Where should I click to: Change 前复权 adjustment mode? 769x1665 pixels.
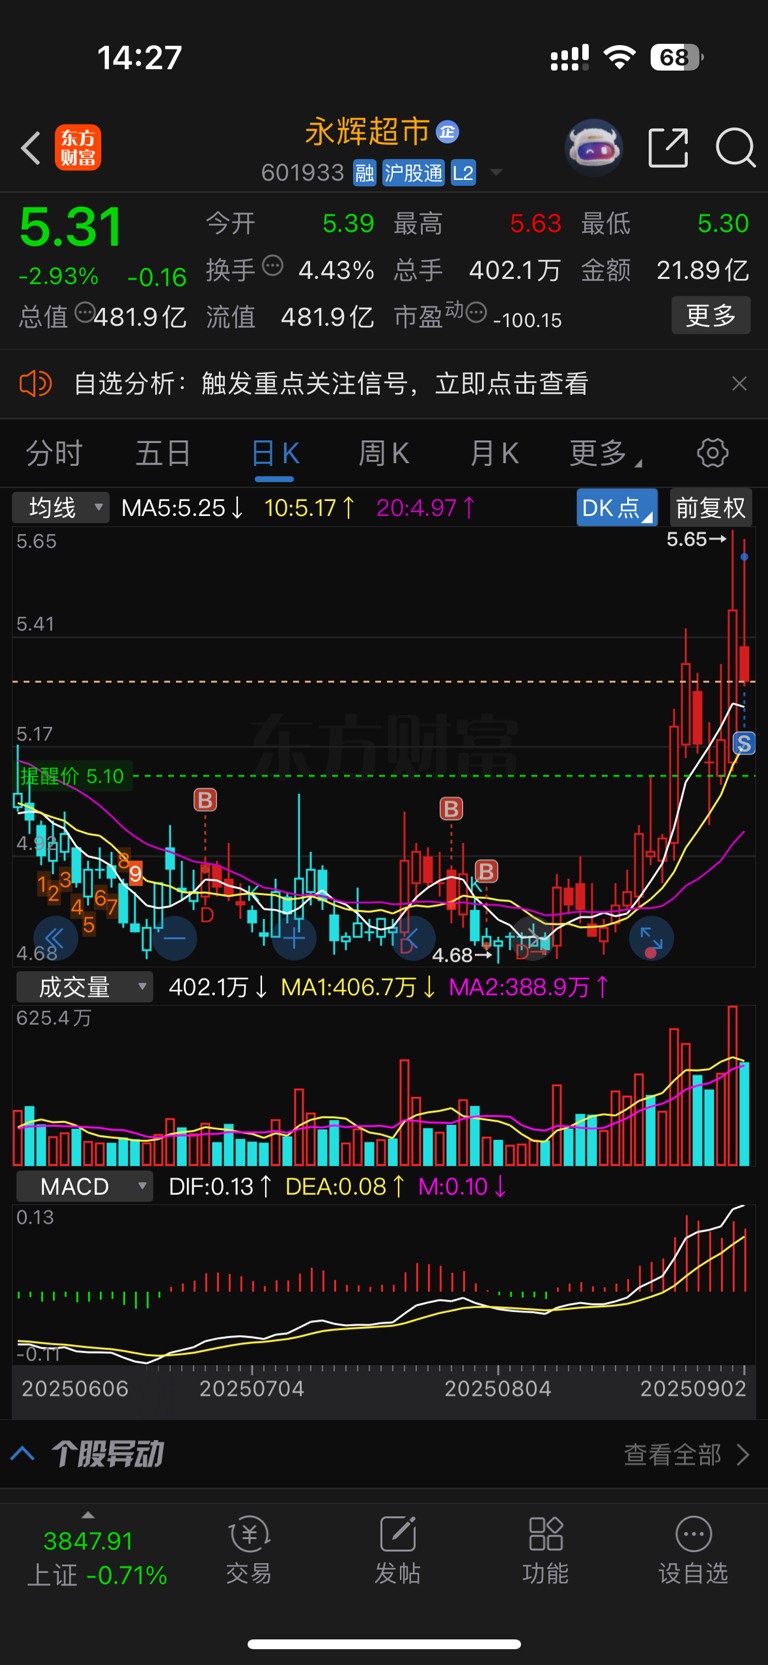(x=710, y=508)
